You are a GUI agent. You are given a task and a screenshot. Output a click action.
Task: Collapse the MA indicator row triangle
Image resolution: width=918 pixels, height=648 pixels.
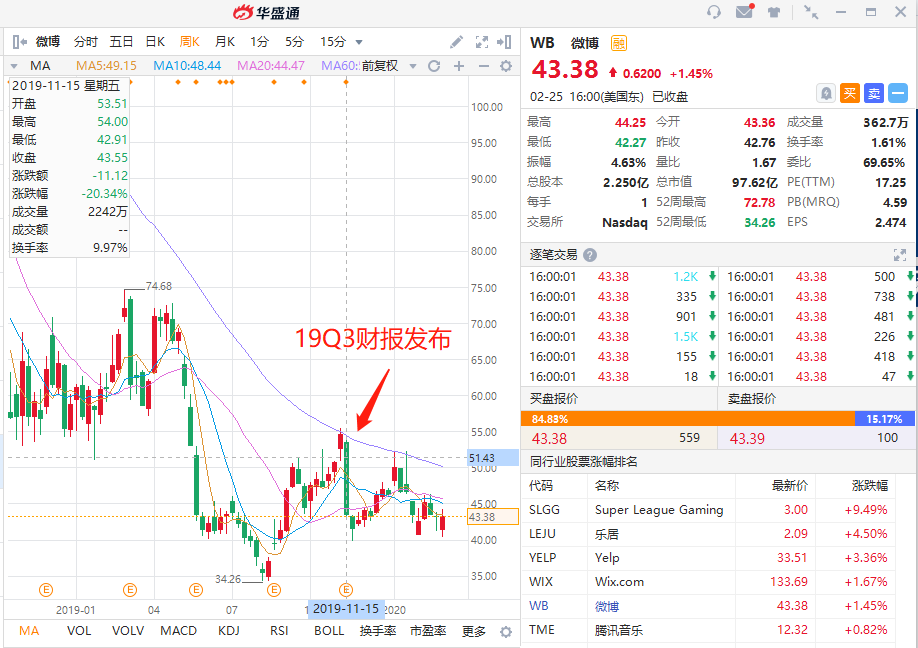pyautogui.click(x=14, y=66)
